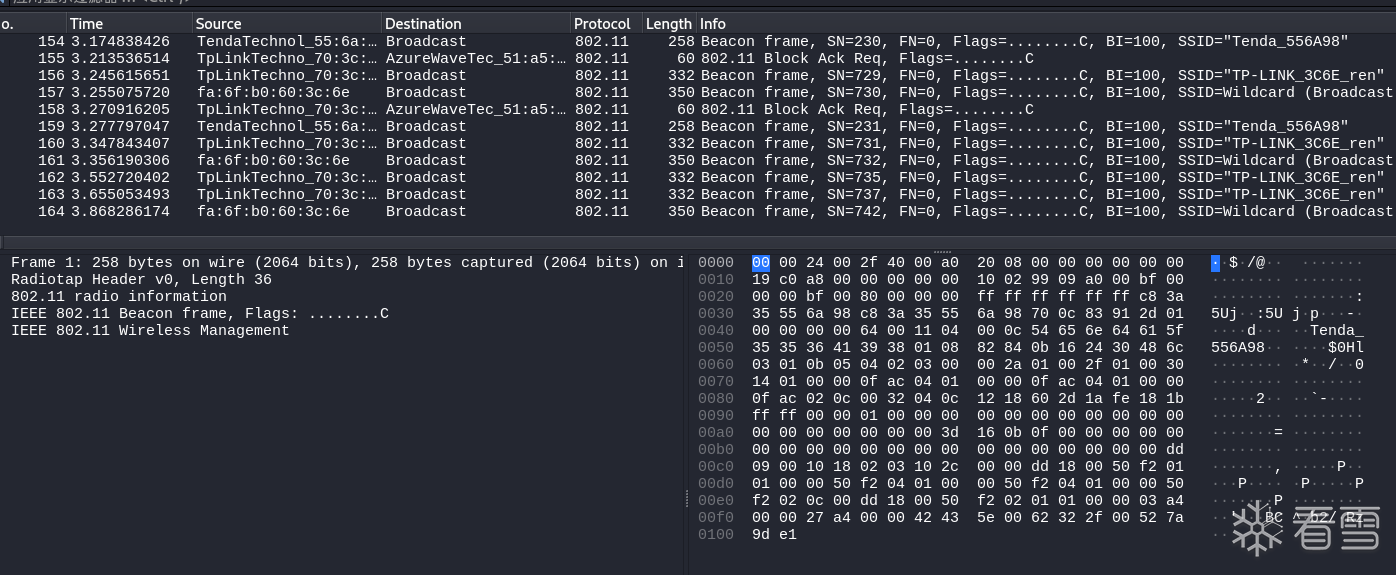Expand IEEE 802.11 Wireless Management item
The height and width of the screenshot is (575, 1396).
pos(150,331)
